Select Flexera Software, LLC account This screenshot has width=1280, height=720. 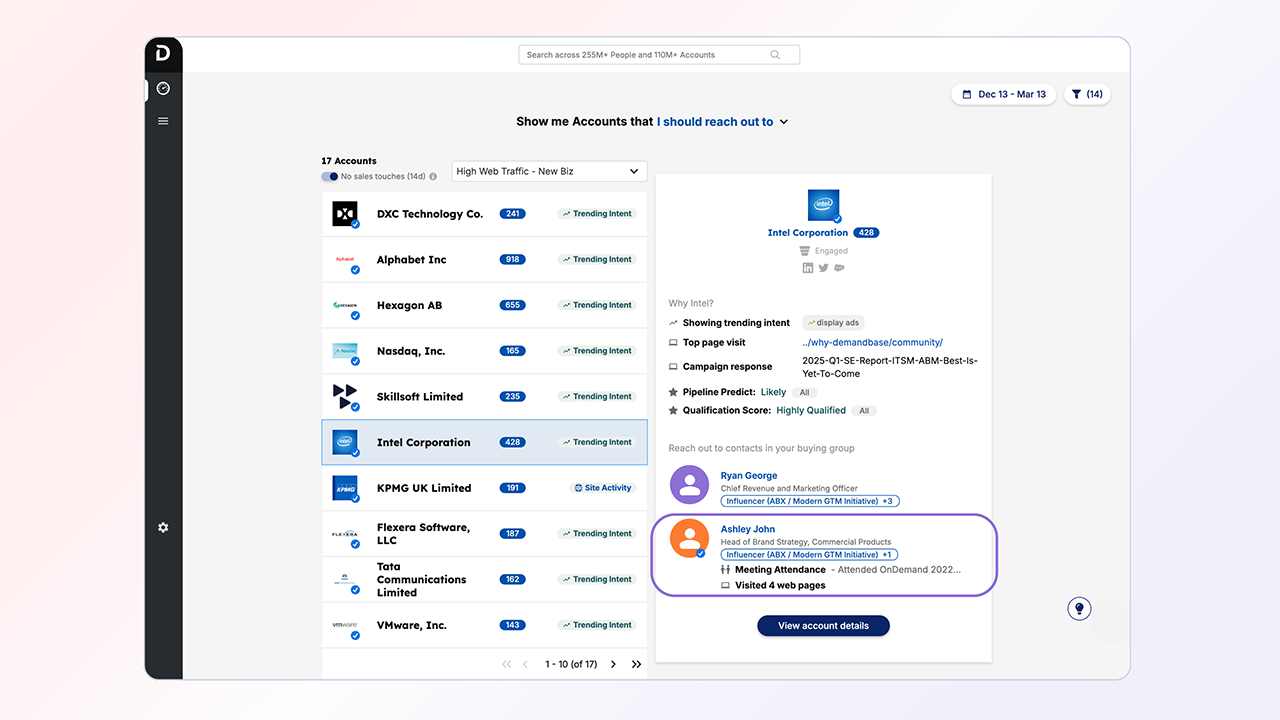(x=484, y=534)
